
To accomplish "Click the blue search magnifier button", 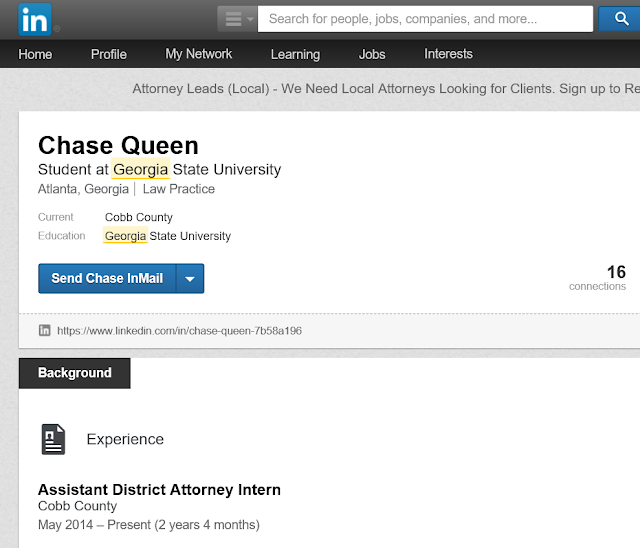I will click(x=620, y=19).
